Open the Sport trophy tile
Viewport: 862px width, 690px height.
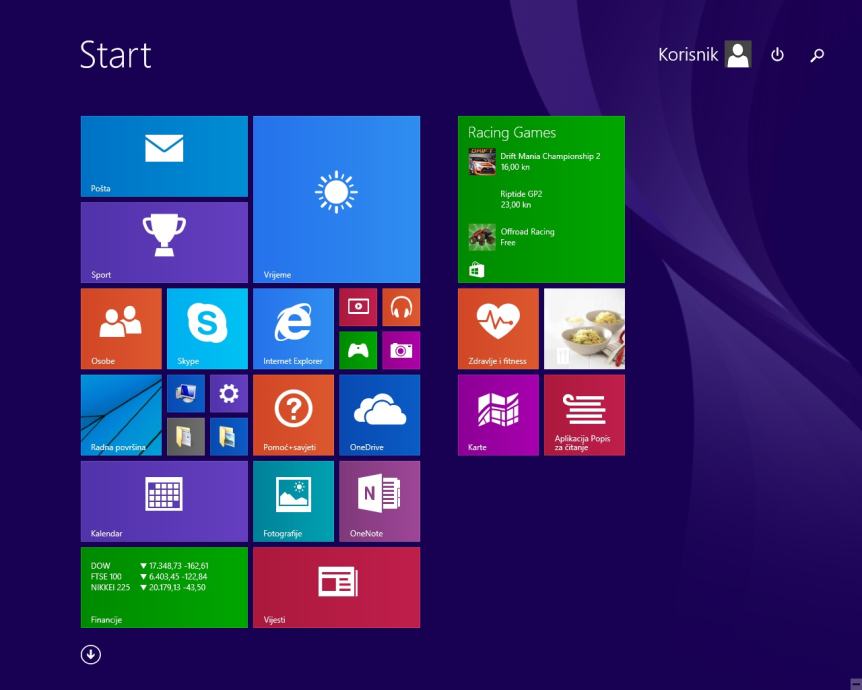pyautogui.click(x=164, y=242)
